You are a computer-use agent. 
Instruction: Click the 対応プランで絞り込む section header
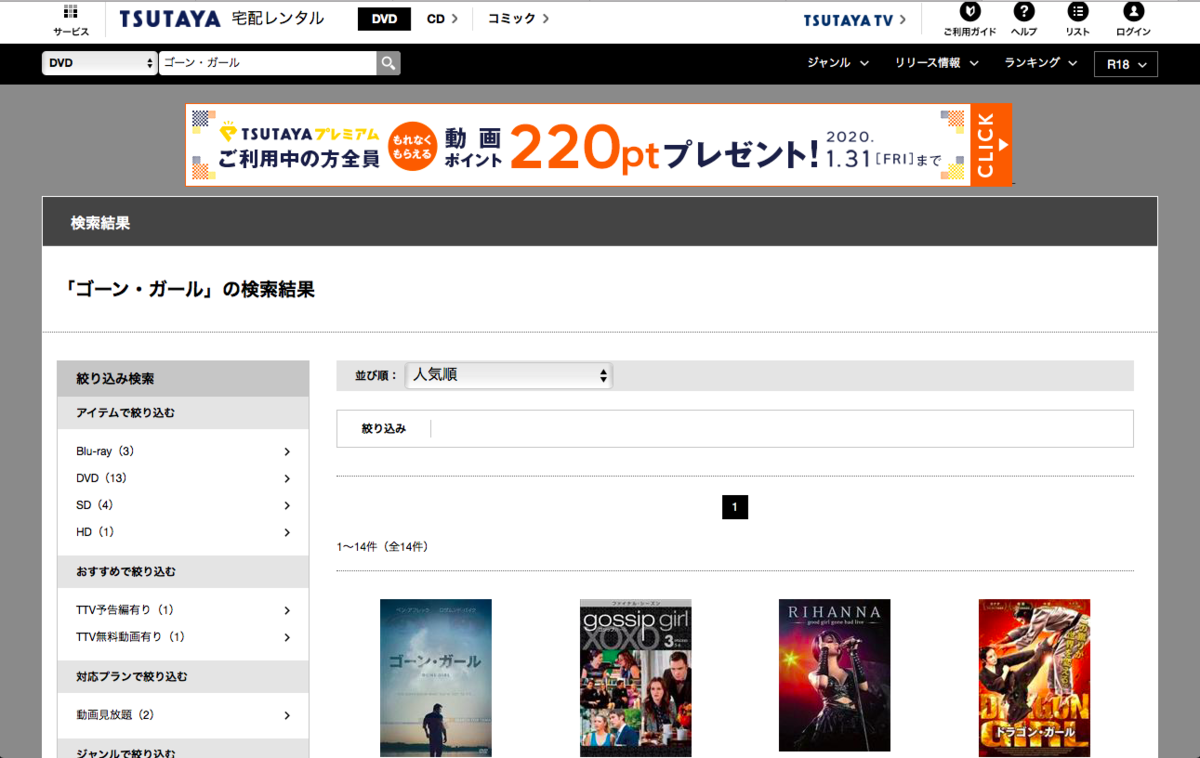point(183,677)
